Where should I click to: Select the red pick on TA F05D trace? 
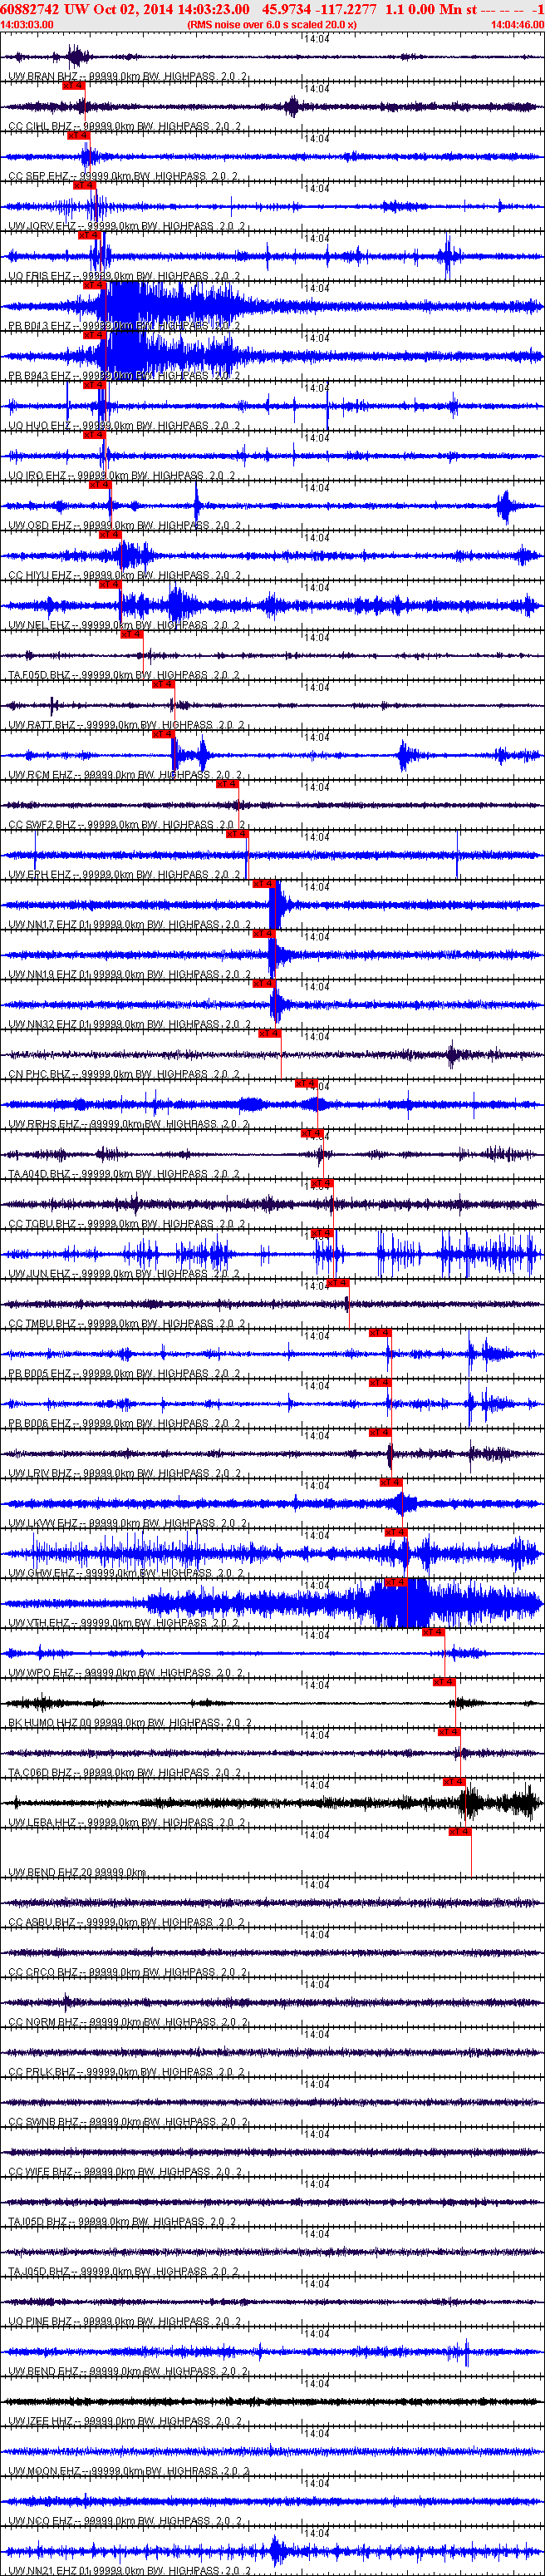(131, 634)
